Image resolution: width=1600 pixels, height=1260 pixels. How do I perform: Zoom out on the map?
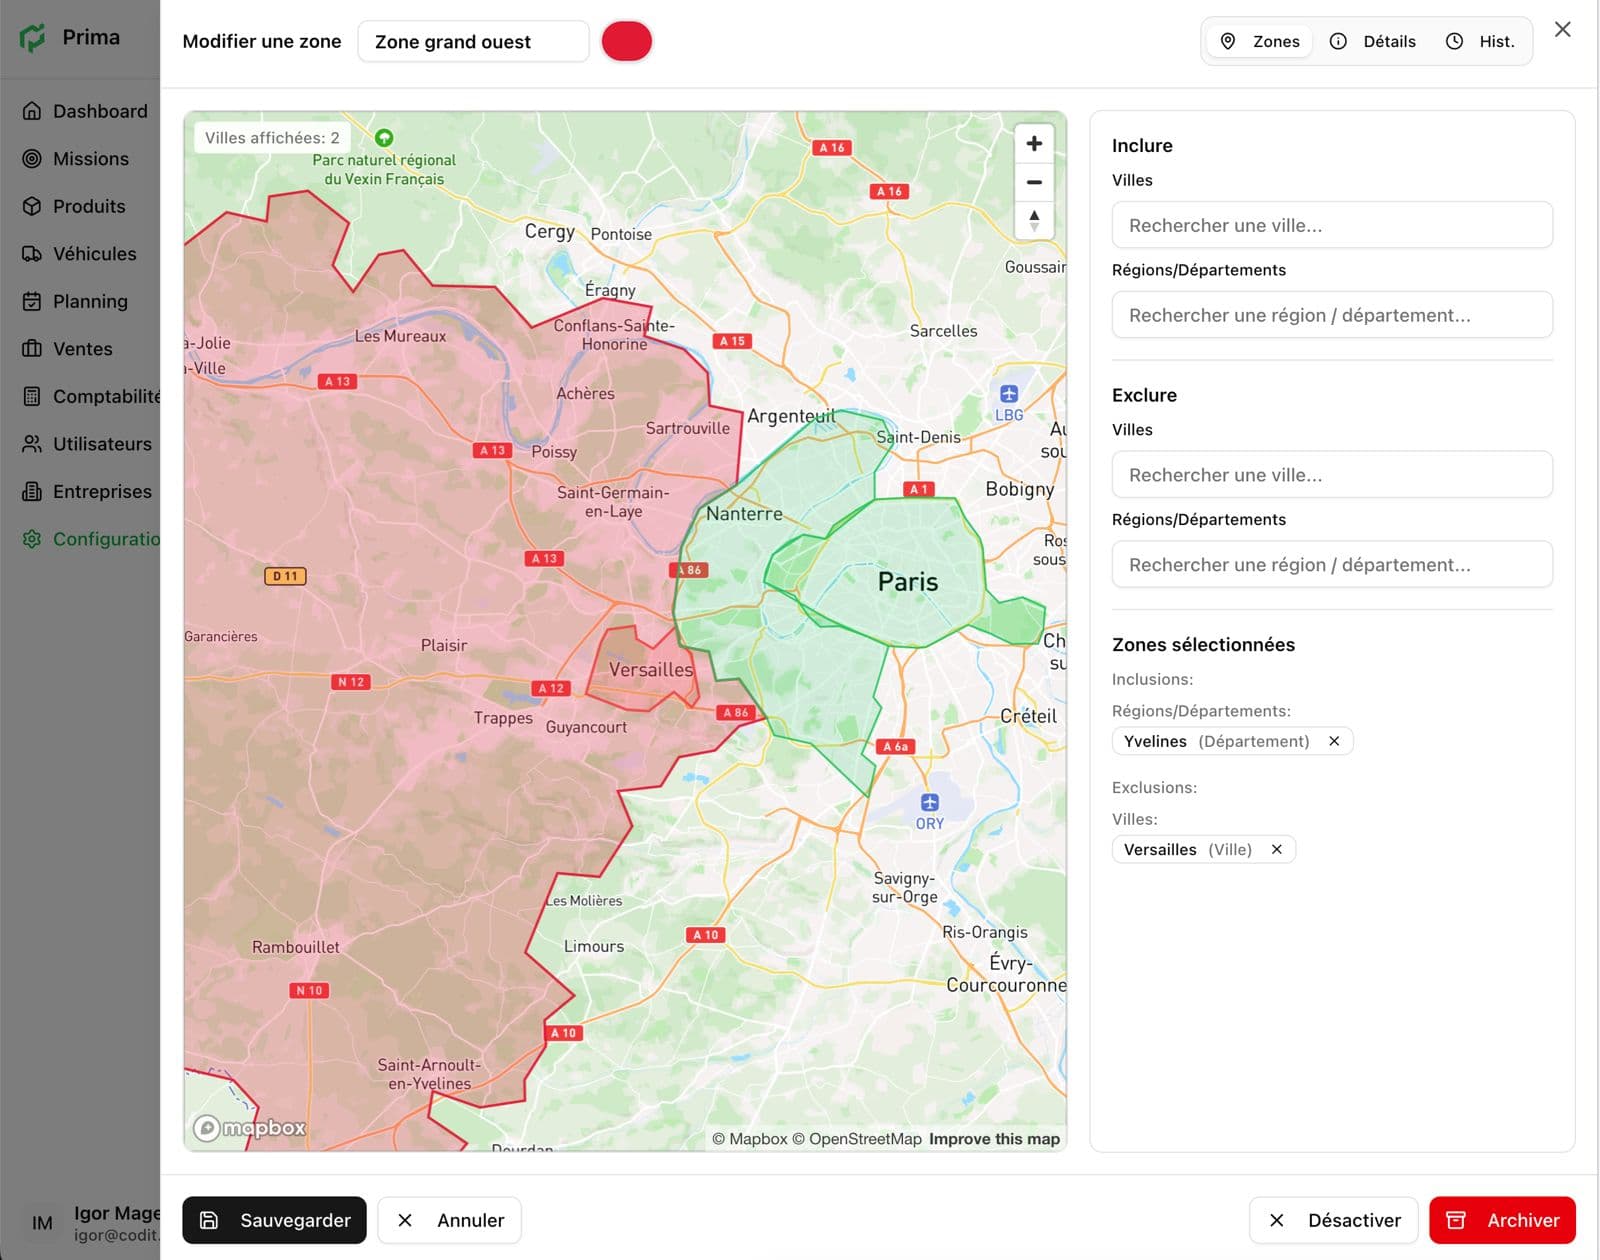coord(1034,182)
